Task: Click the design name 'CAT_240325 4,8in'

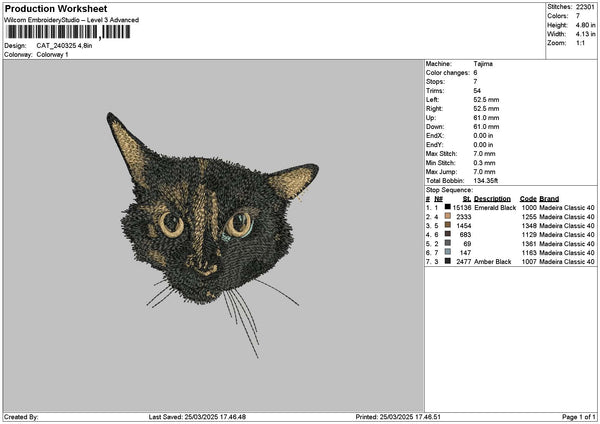Action: [x=64, y=46]
